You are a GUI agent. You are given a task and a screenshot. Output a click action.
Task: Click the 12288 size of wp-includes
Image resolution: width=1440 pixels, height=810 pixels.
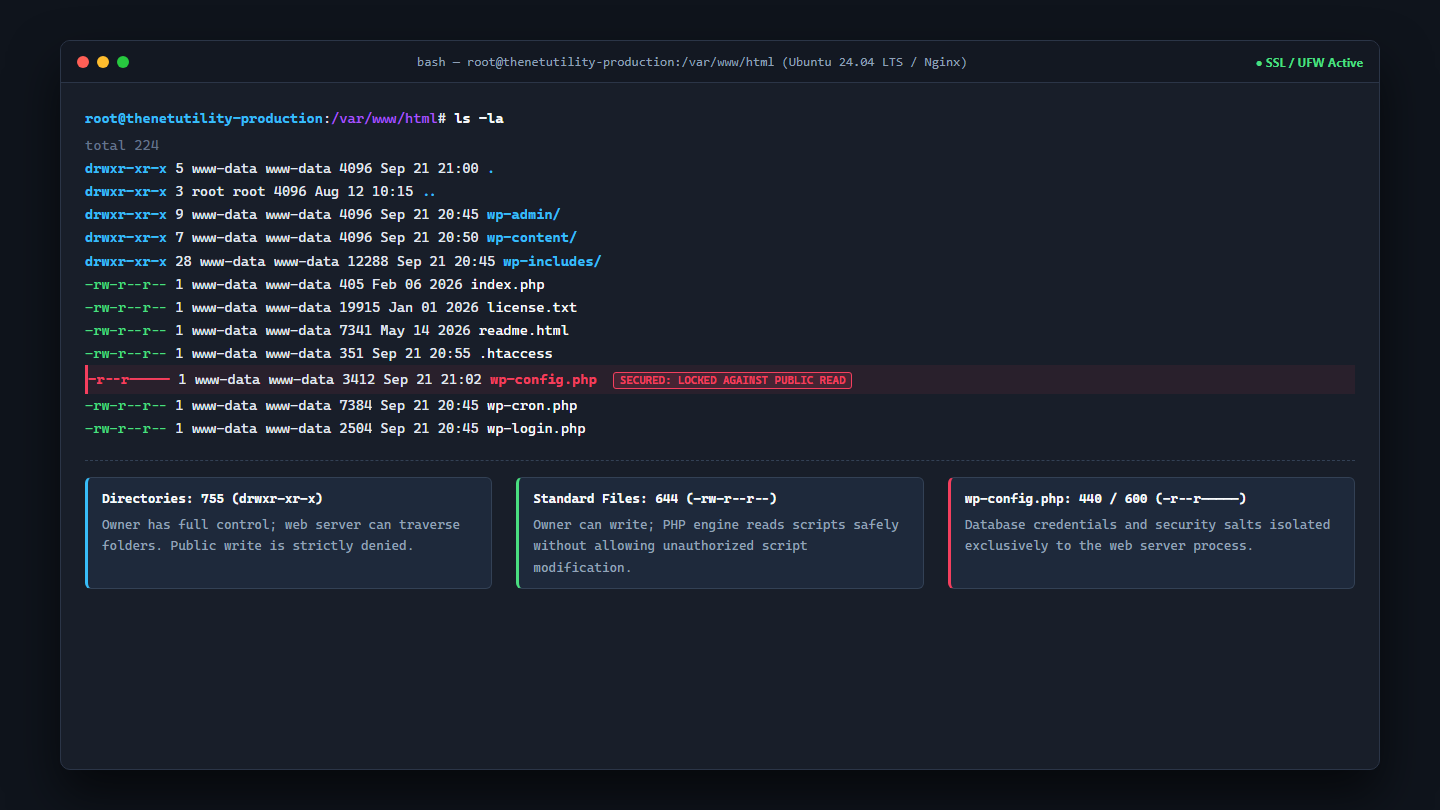(368, 261)
